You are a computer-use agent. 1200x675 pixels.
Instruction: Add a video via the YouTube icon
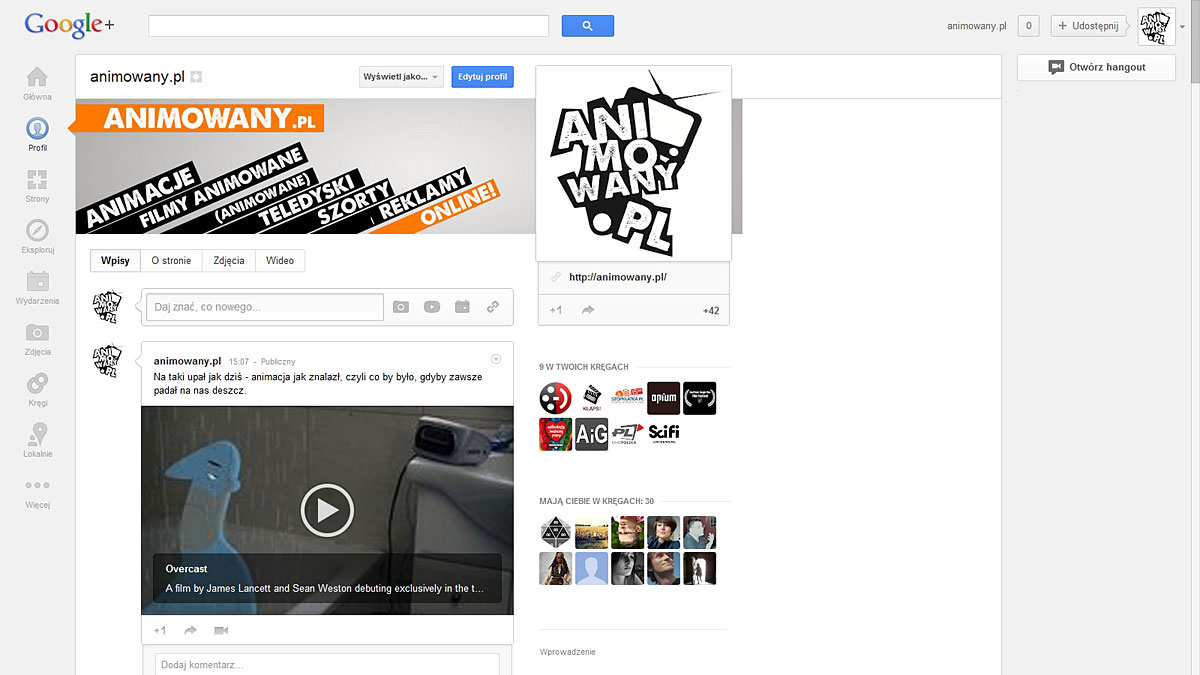pyautogui.click(x=431, y=307)
